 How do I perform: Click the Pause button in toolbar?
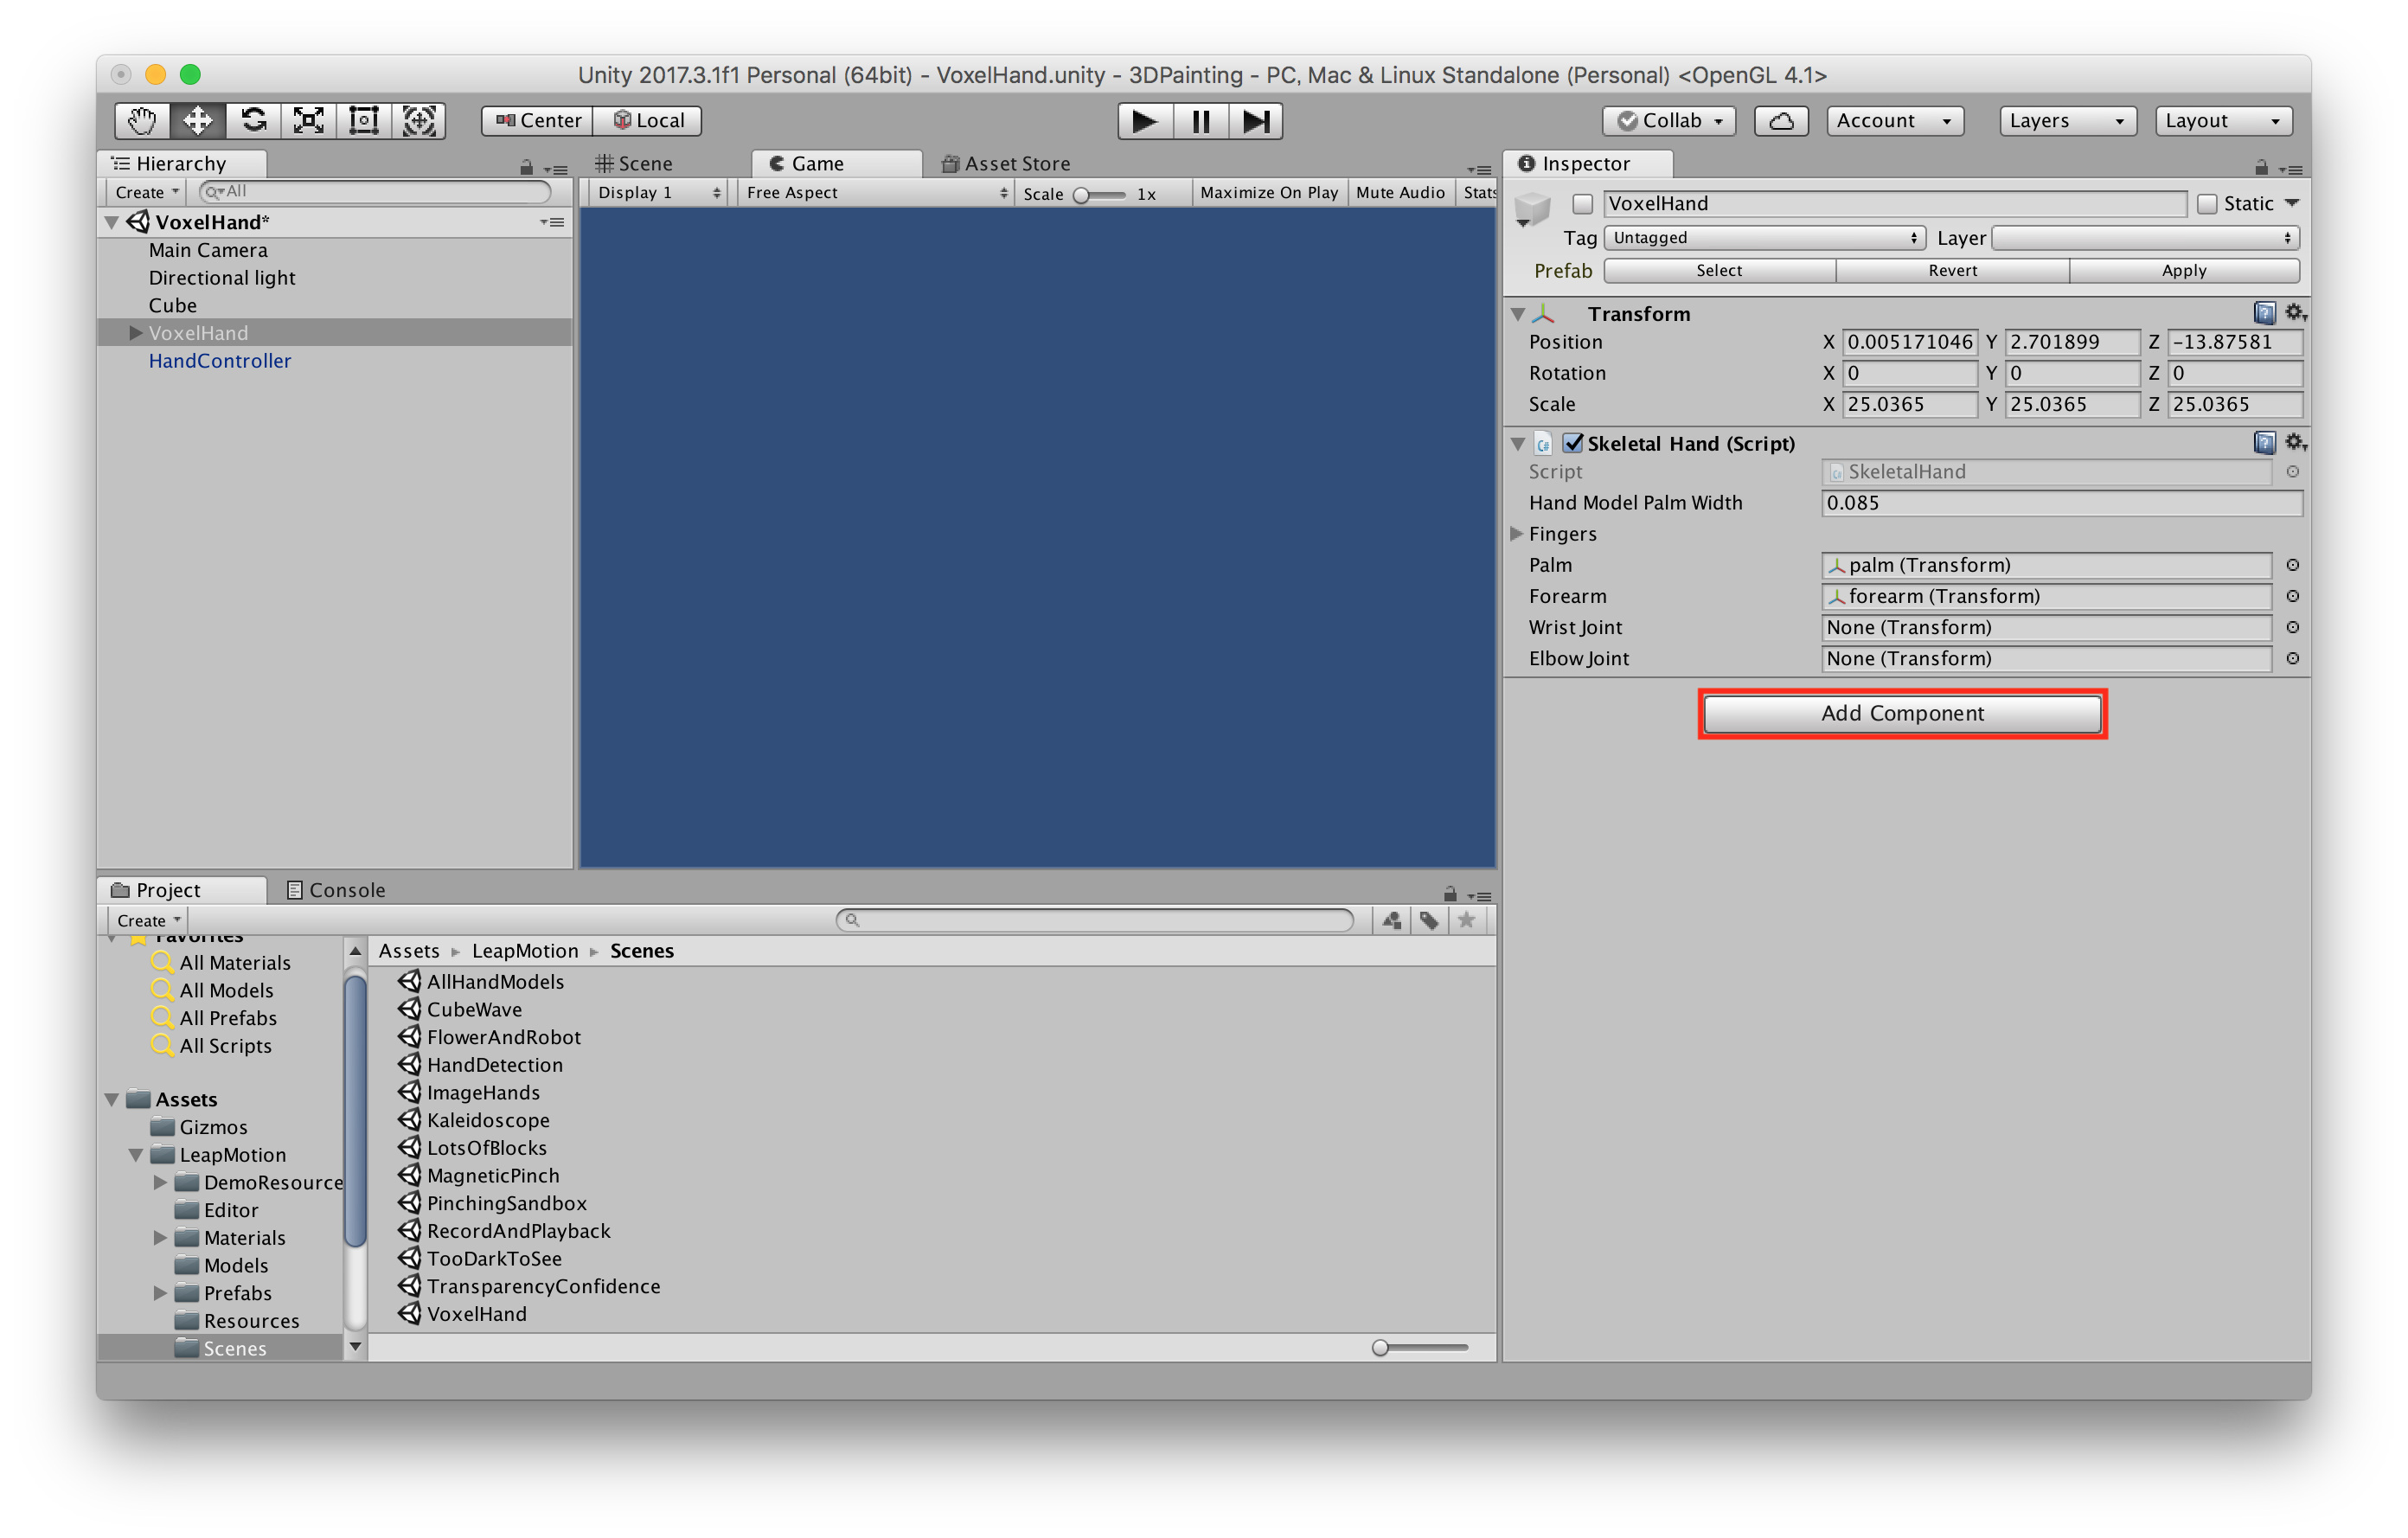pos(1199,118)
